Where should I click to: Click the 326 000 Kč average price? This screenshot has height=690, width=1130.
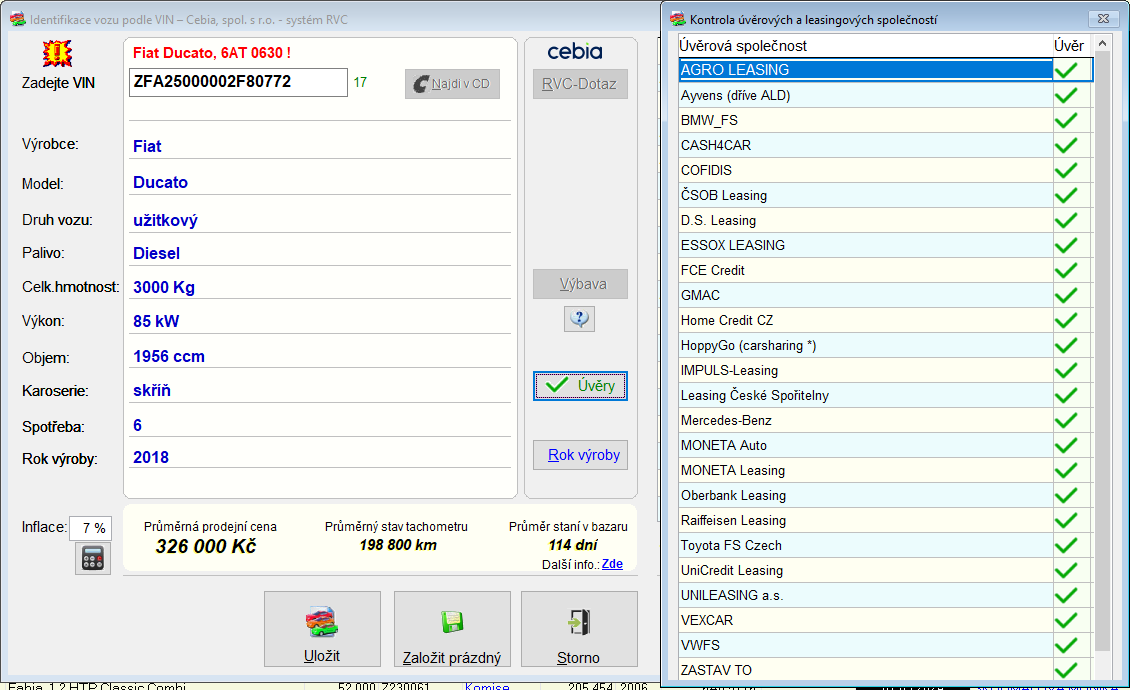coord(206,547)
